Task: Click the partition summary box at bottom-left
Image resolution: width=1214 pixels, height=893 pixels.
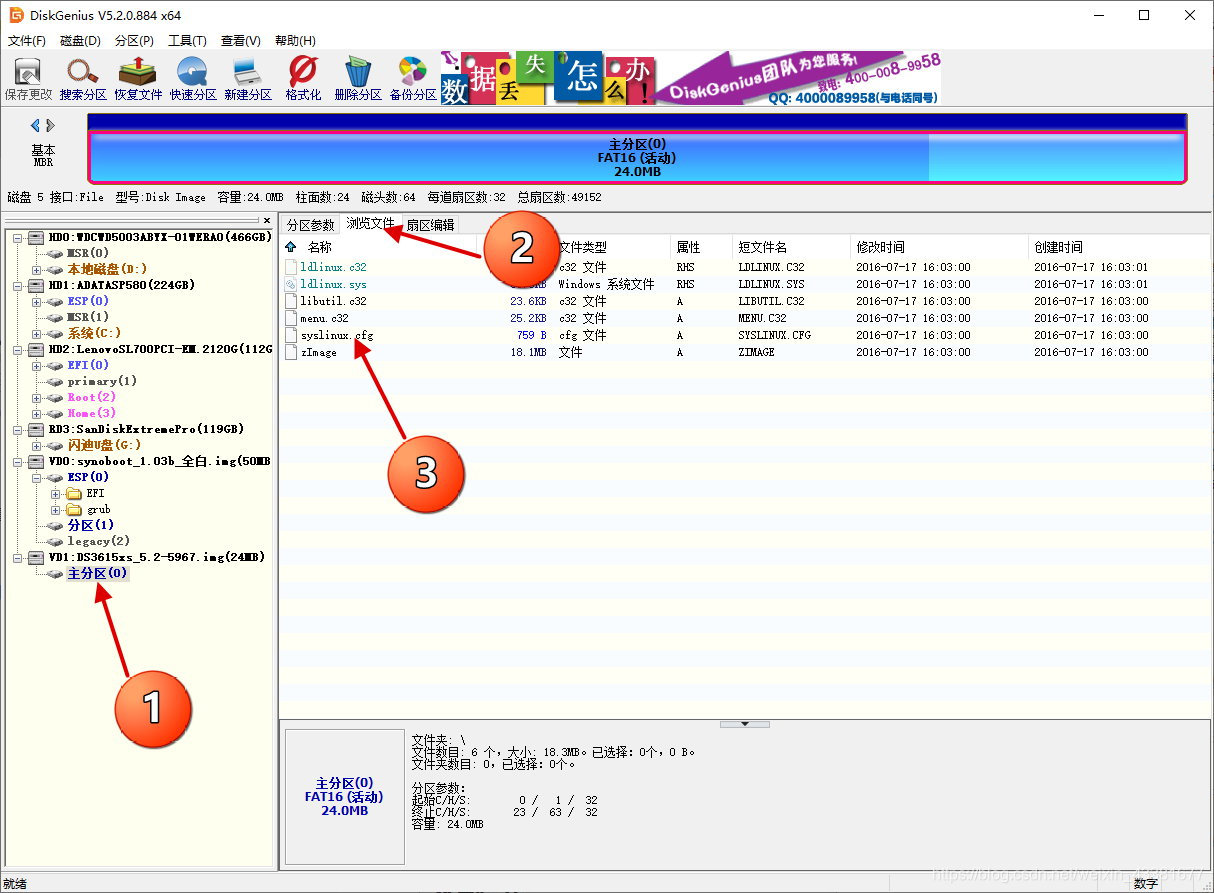Action: 344,796
